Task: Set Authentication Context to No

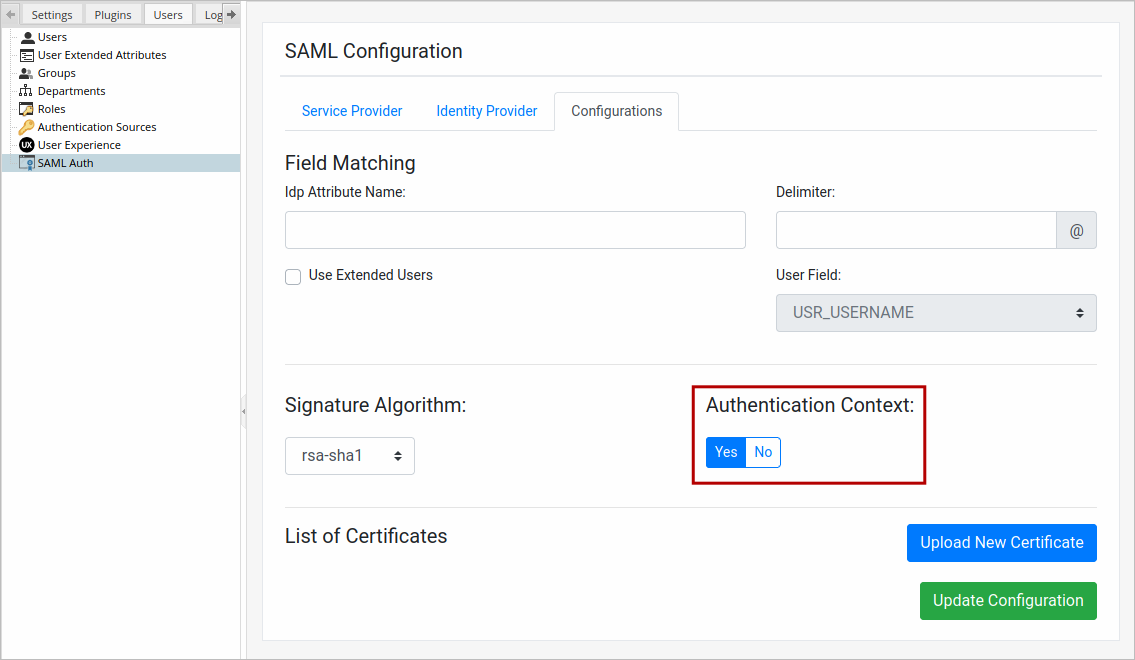Action: [763, 453]
